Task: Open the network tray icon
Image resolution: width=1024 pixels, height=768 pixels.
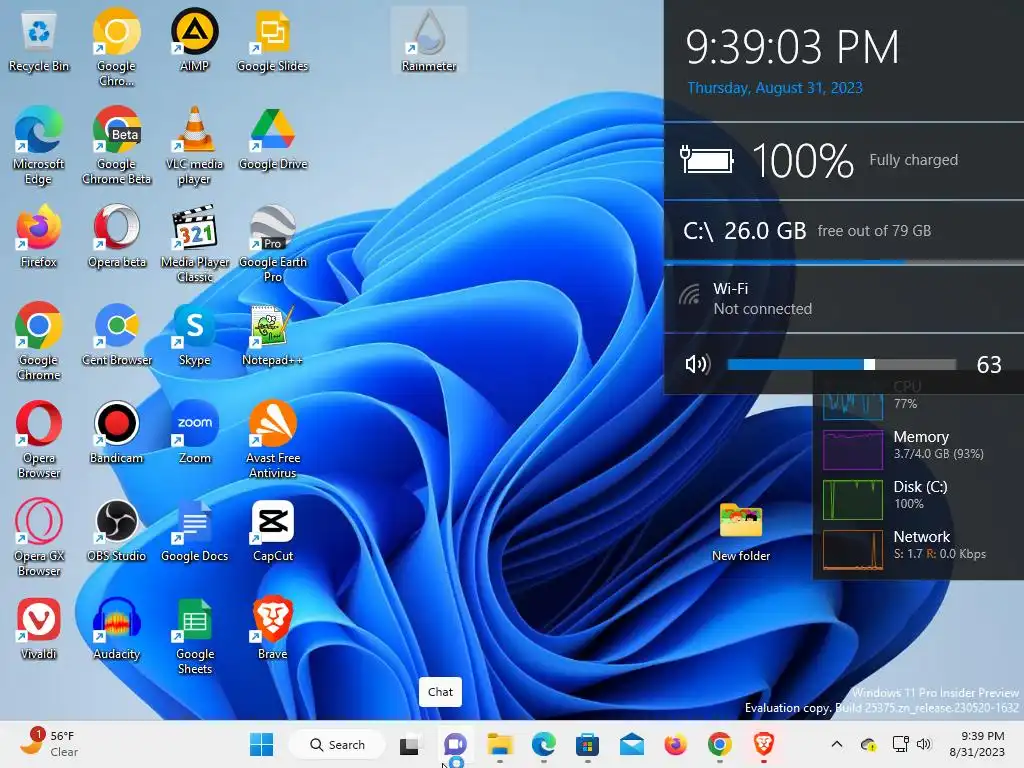Action: tap(901, 744)
